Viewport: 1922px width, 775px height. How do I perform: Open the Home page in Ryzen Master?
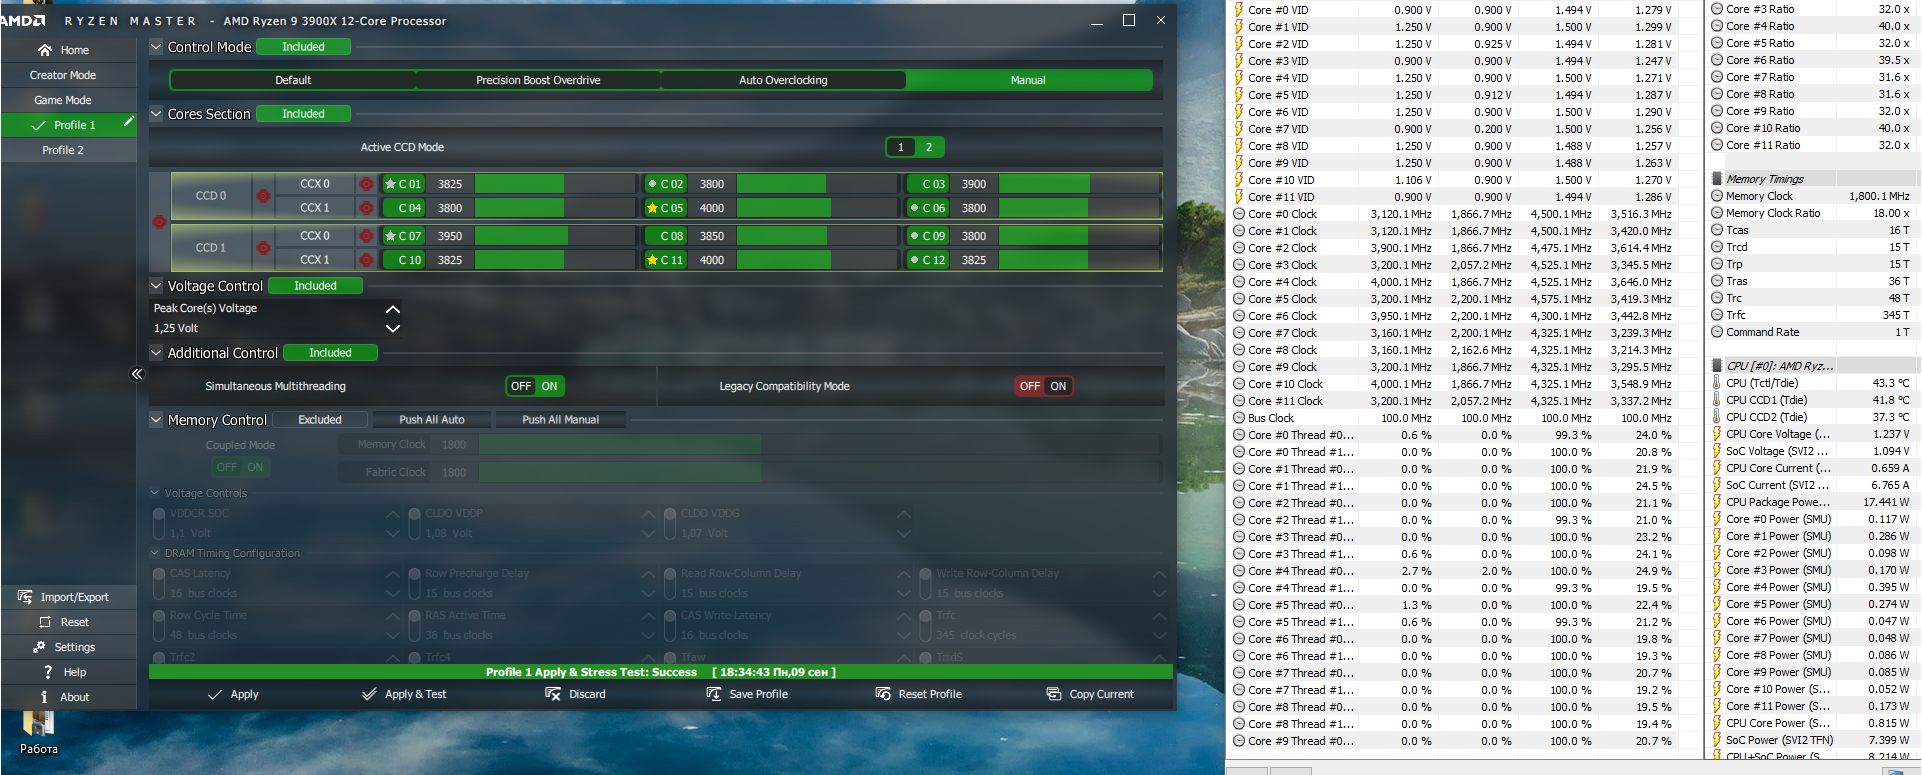pyautogui.click(x=63, y=50)
